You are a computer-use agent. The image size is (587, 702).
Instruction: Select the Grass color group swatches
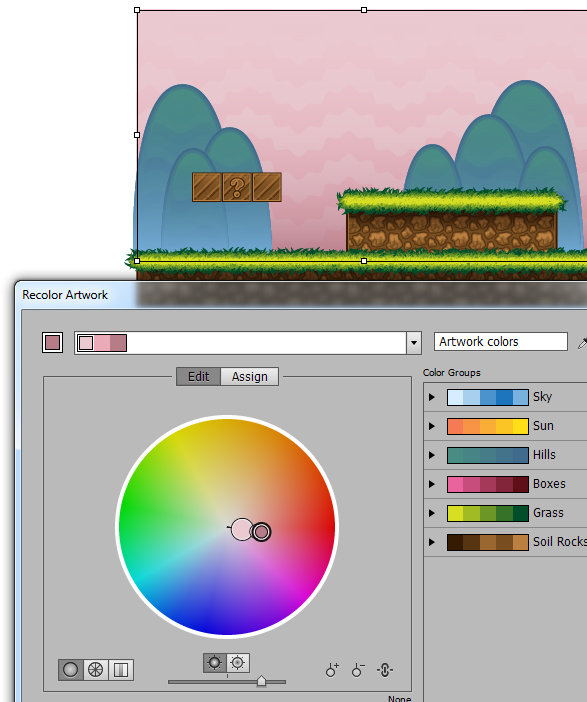click(x=488, y=514)
